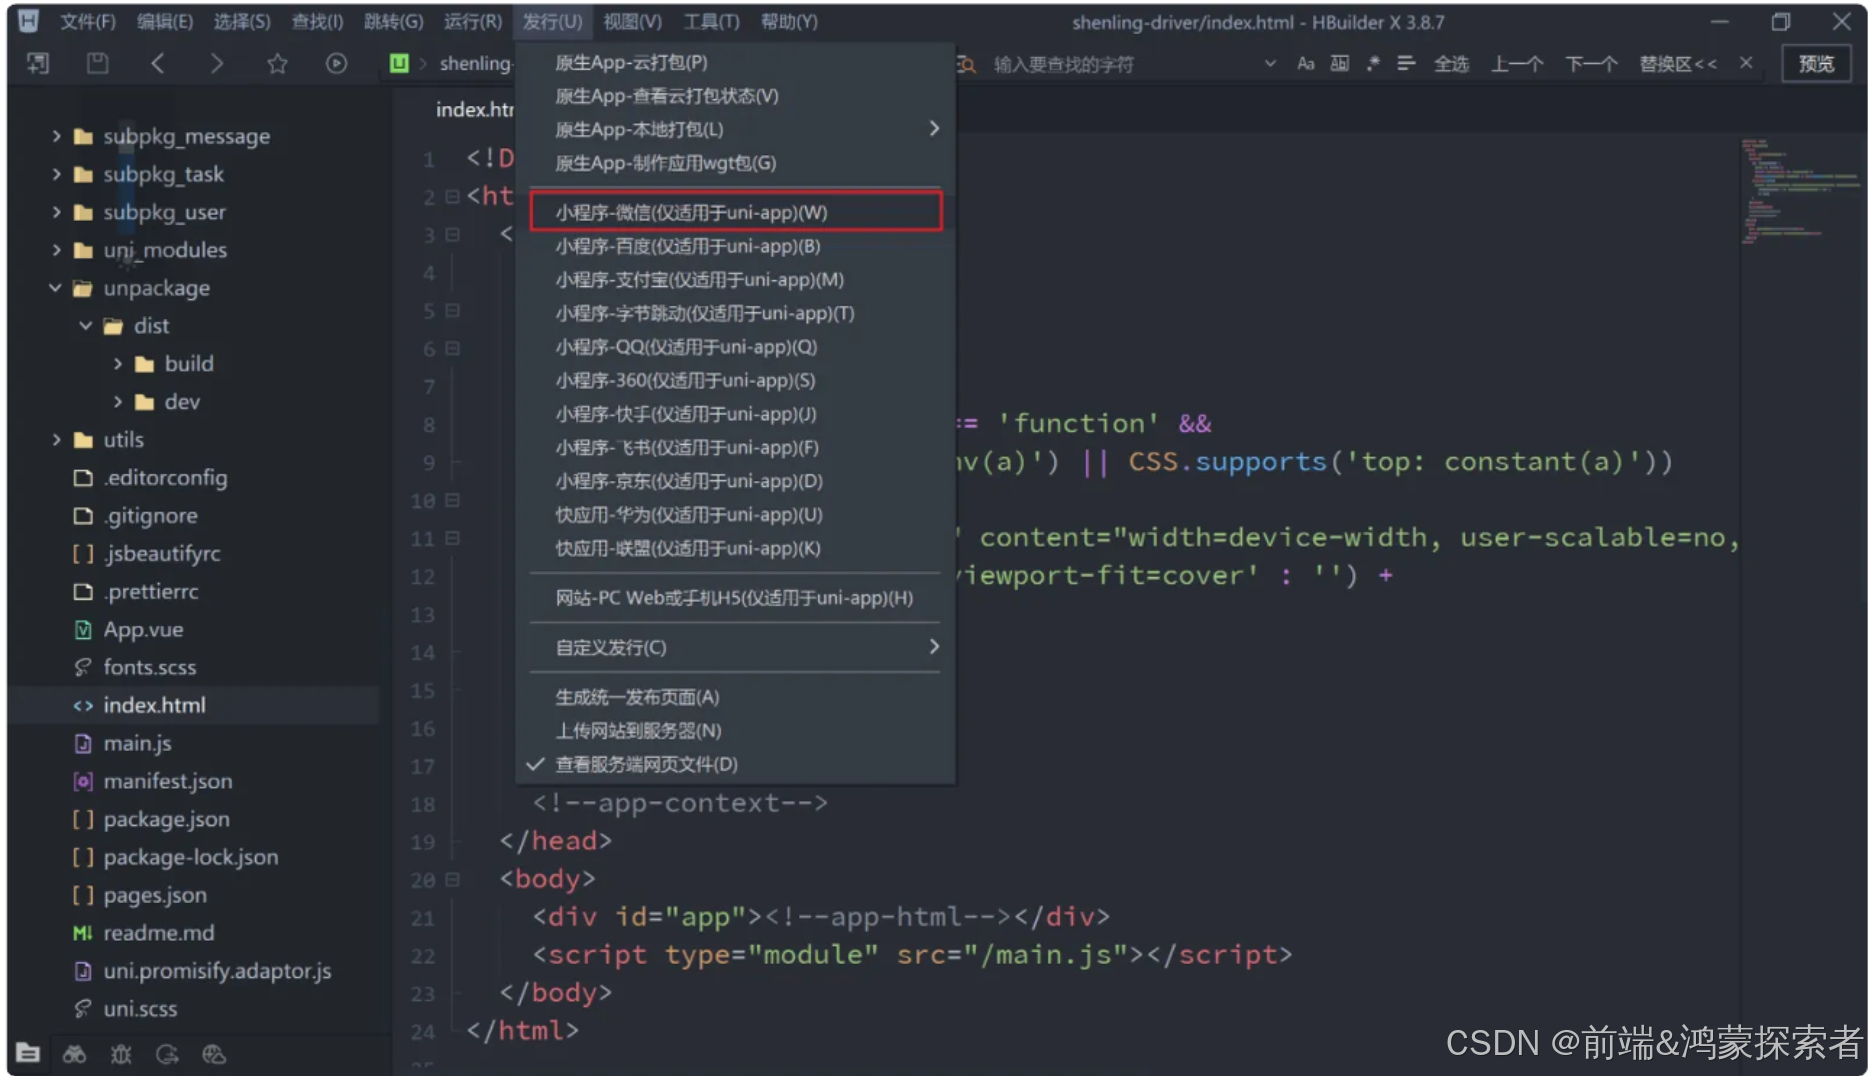Open the 编辑(E) menu

coord(165,21)
